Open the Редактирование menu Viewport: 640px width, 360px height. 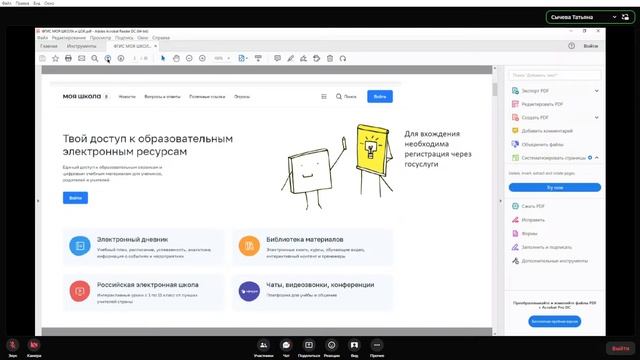pos(69,38)
